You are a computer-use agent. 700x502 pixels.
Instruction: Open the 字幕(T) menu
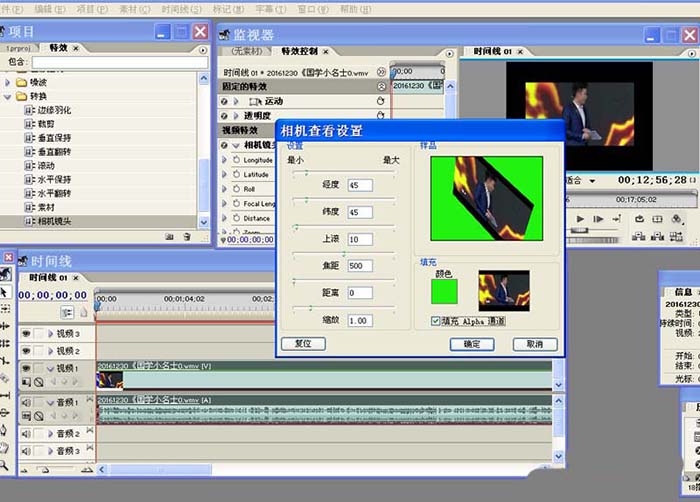(271, 8)
